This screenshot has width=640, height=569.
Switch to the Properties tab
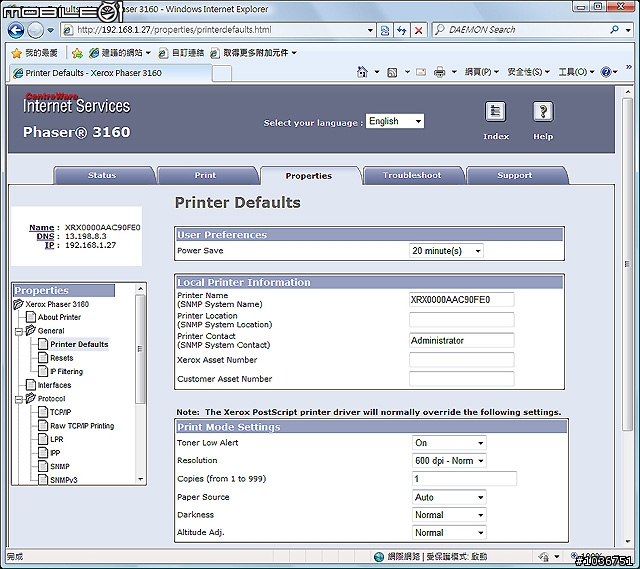(309, 176)
